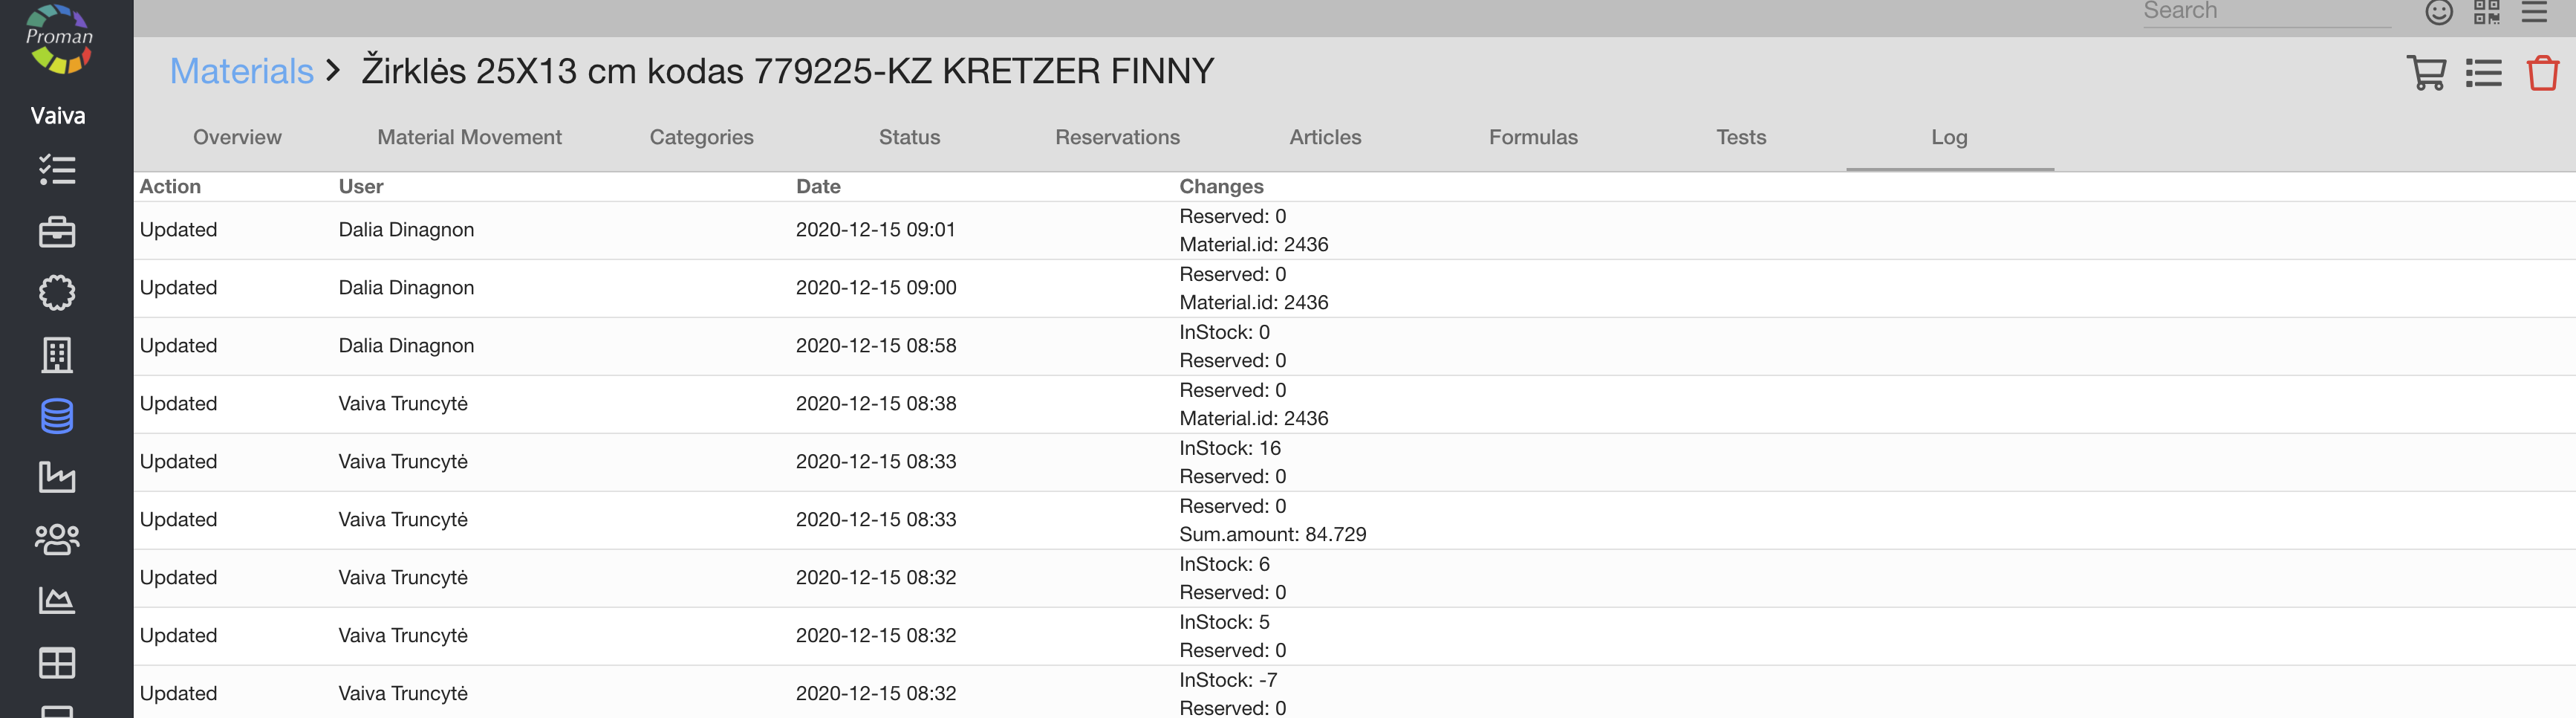Click the smiley face icon
The image size is (2576, 718).
coord(2438,12)
